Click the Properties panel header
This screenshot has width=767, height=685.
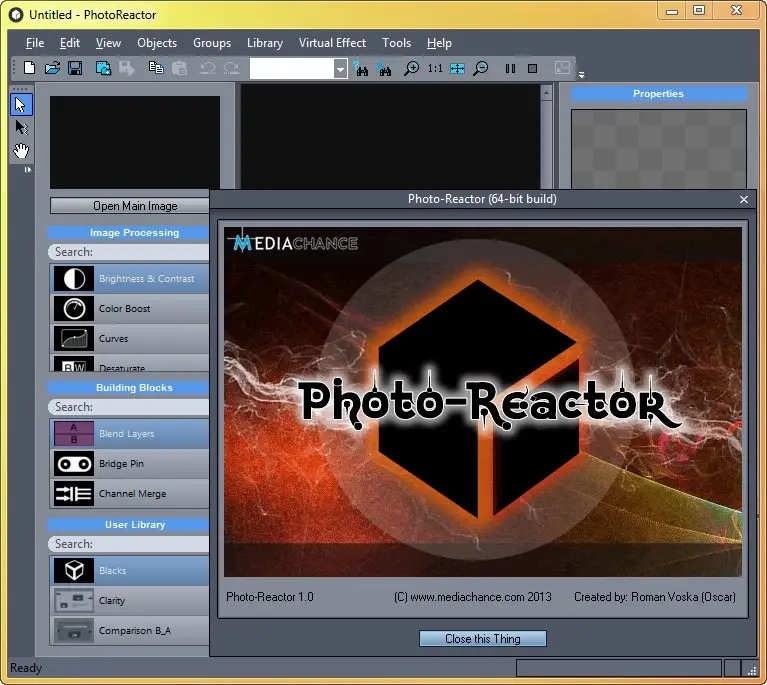pyautogui.click(x=658, y=94)
